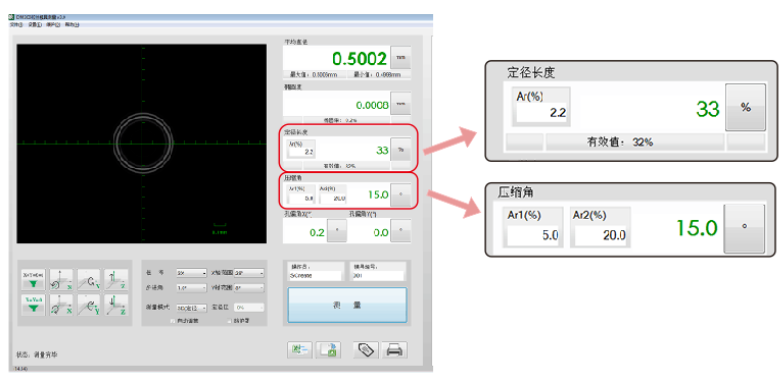Click the ° button in the enlarged 压缩角 callout

click(x=744, y=228)
